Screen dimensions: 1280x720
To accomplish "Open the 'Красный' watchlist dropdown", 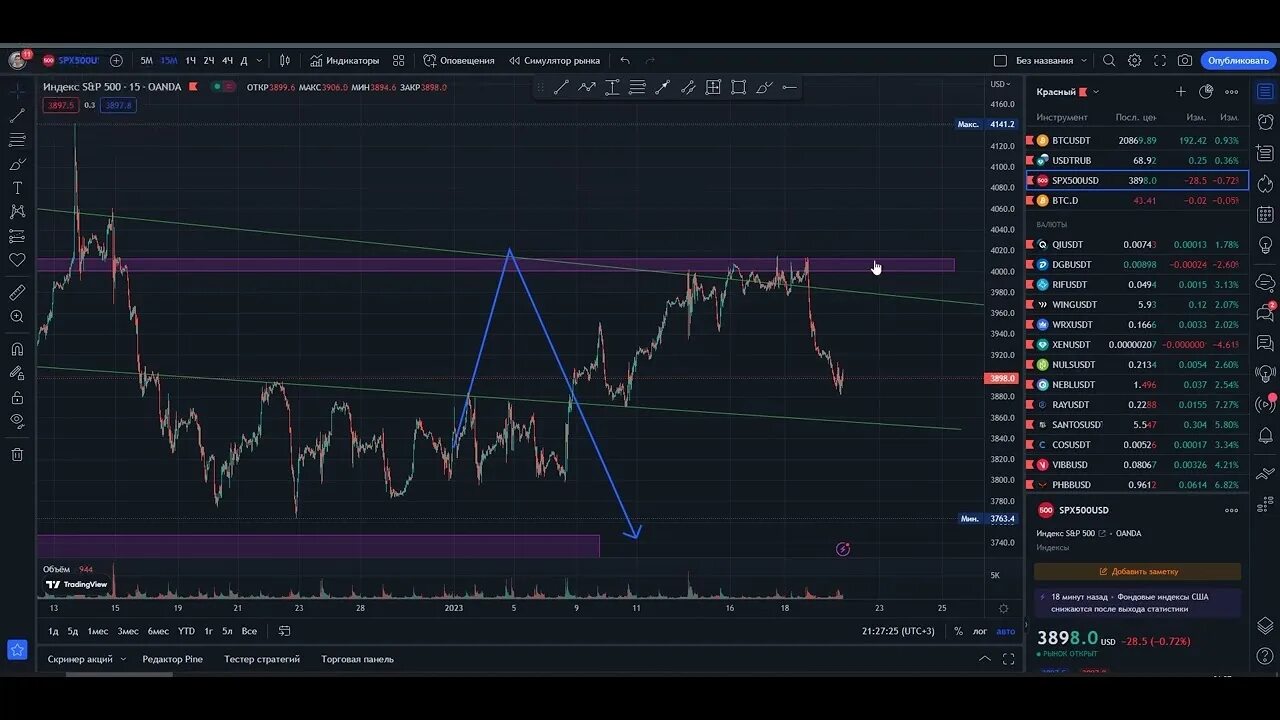I will click(1068, 92).
